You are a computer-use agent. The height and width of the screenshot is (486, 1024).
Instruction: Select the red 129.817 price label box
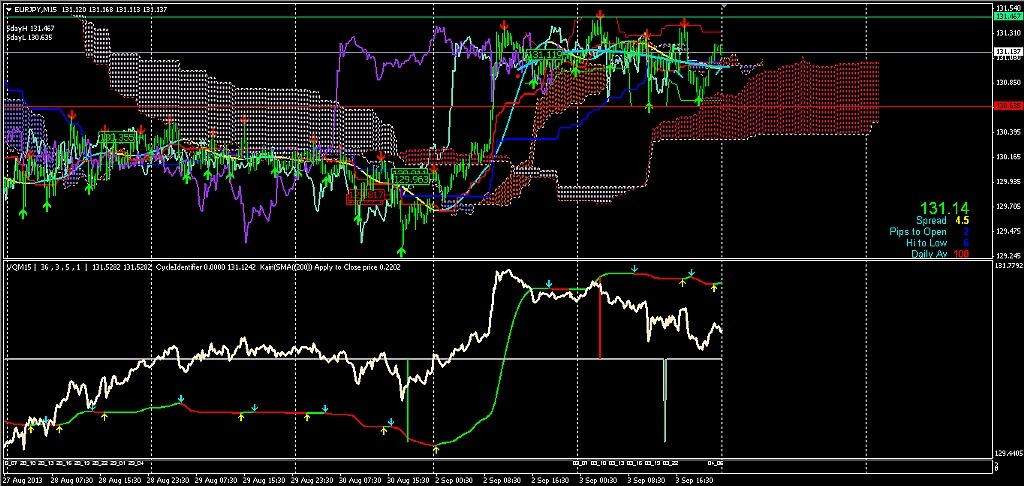pos(366,195)
